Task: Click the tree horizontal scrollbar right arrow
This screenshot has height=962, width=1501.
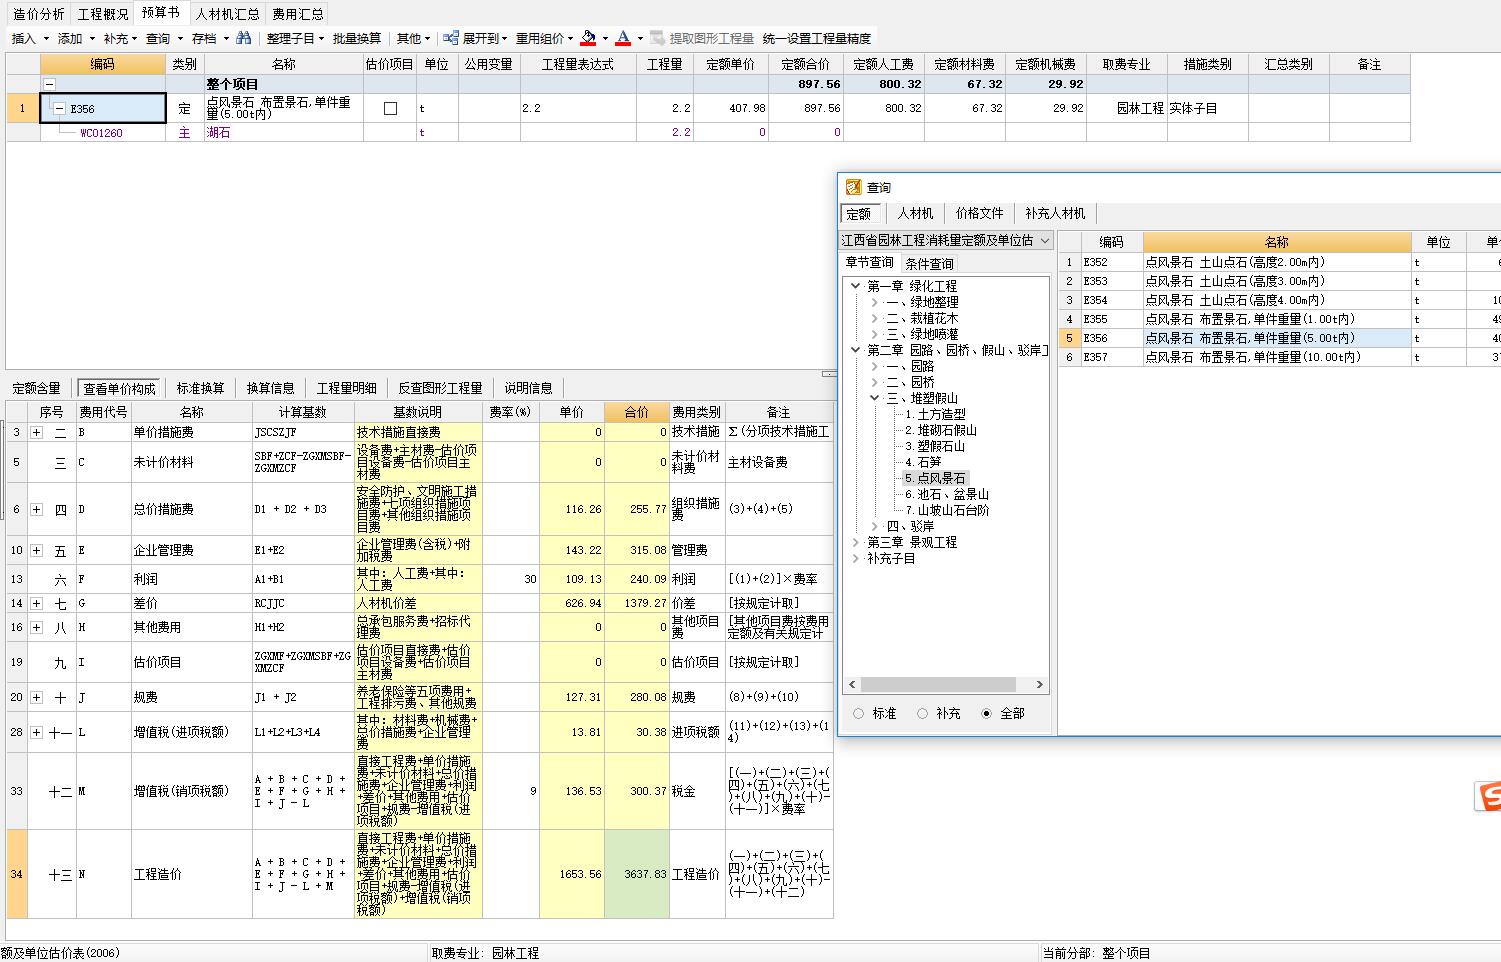Action: click(x=1040, y=685)
